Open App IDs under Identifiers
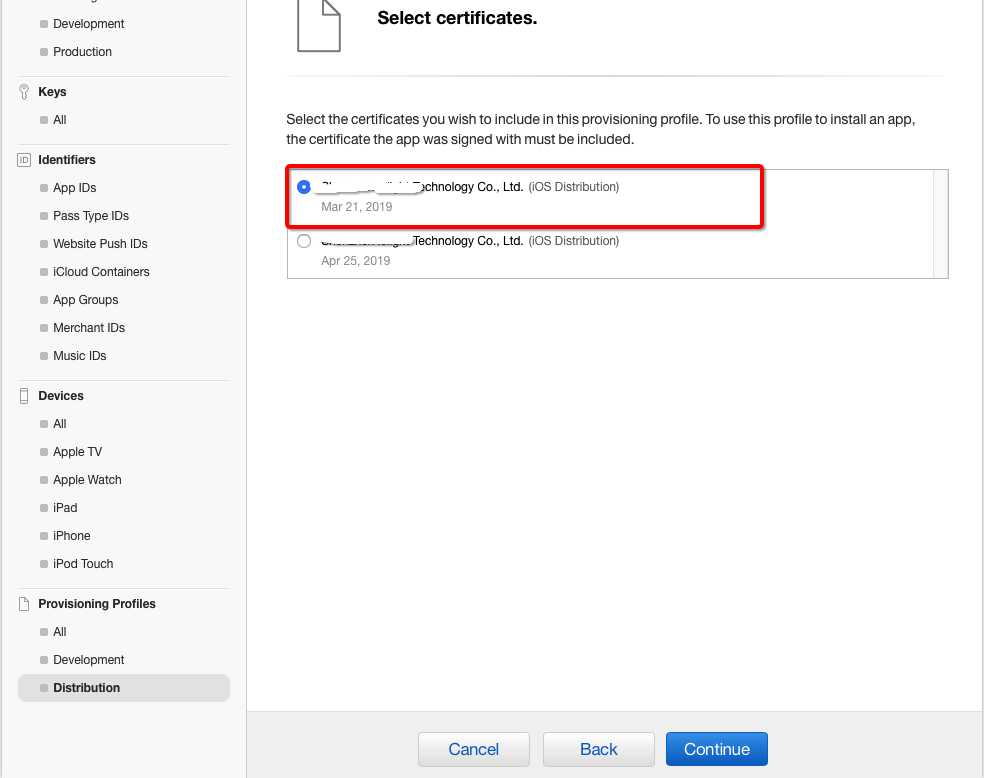 [x=74, y=188]
